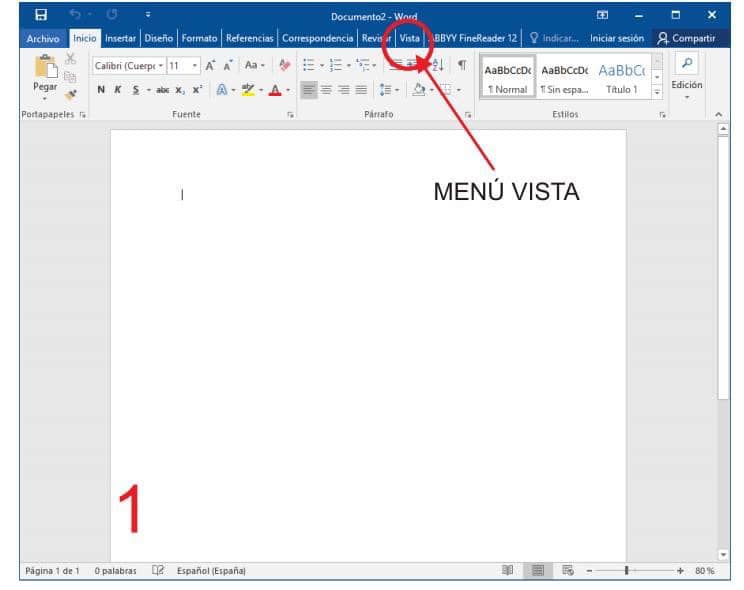Switch to the Inicio tab
The height and width of the screenshot is (590, 744).
[x=84, y=38]
